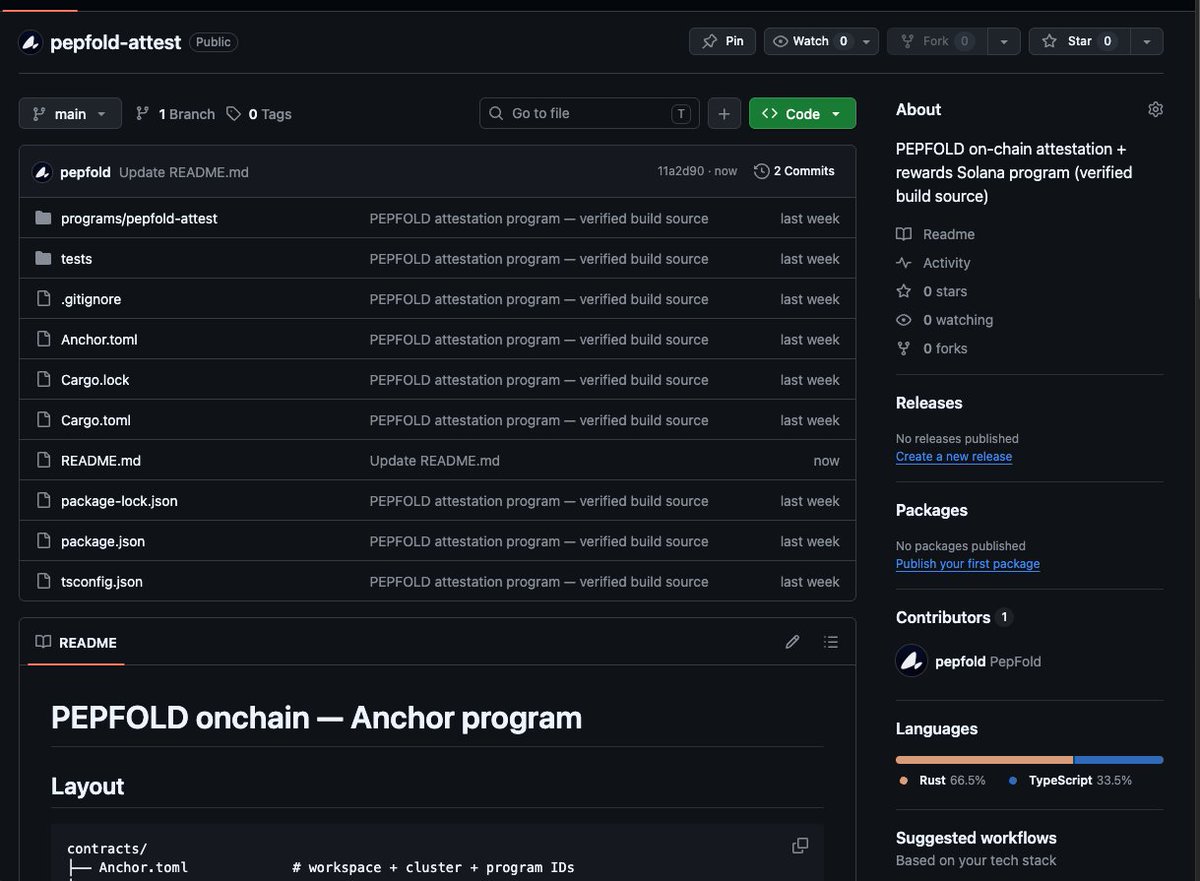The width and height of the screenshot is (1200, 881).
Task: Open the commit message in the README.md row
Action: tap(435, 460)
